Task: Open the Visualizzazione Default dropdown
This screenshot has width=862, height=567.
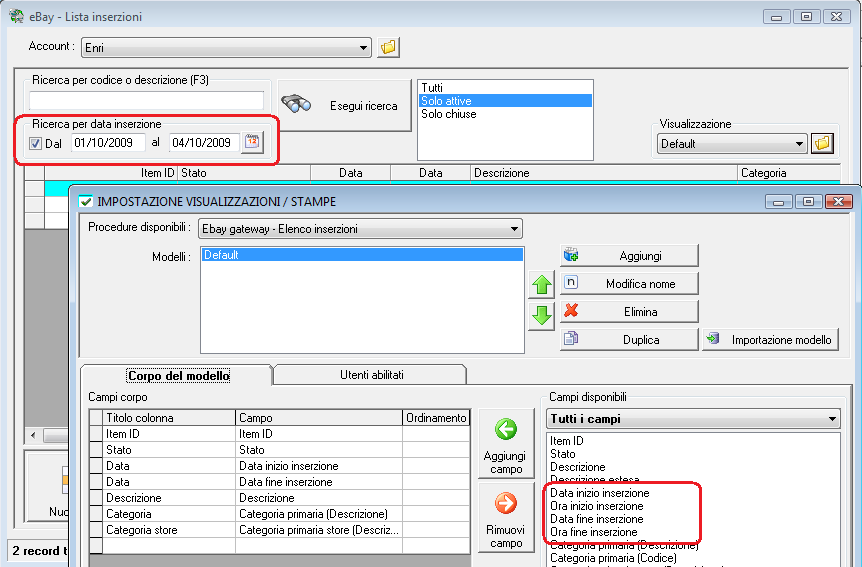Action: pos(732,144)
